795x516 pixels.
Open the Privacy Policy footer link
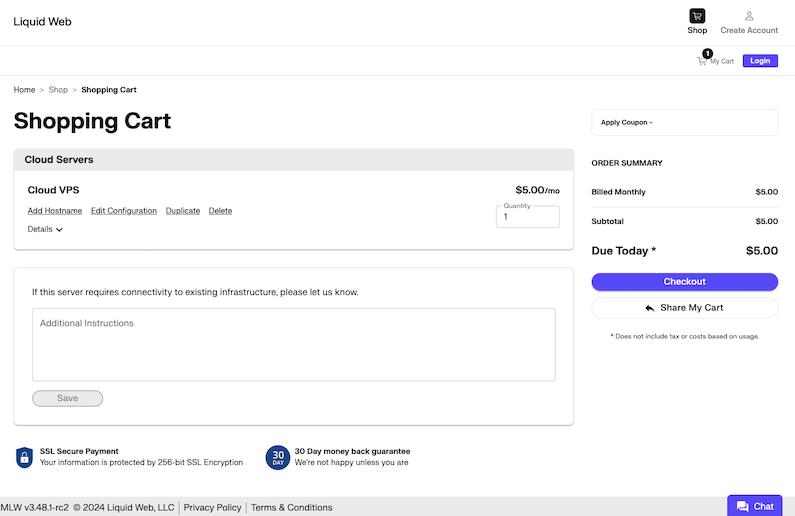pos(212,507)
